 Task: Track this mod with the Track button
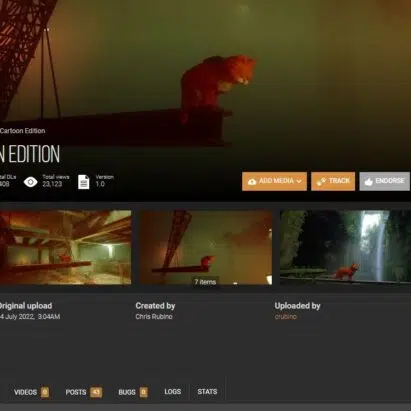click(333, 181)
